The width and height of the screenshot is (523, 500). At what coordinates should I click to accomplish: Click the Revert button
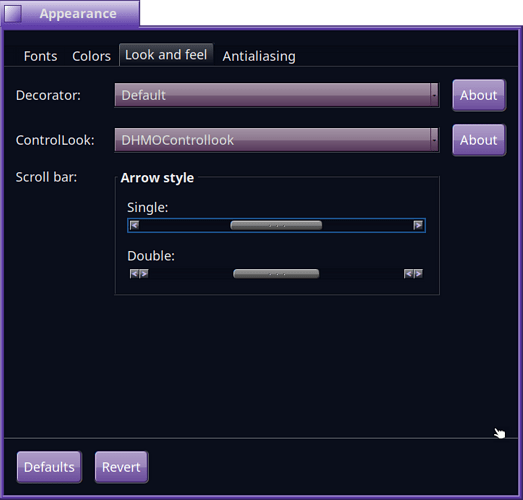tap(121, 467)
